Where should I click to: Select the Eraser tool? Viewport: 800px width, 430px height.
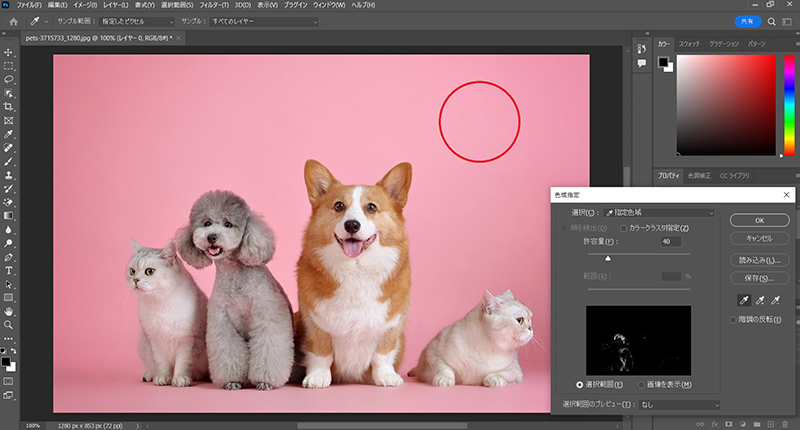9,203
